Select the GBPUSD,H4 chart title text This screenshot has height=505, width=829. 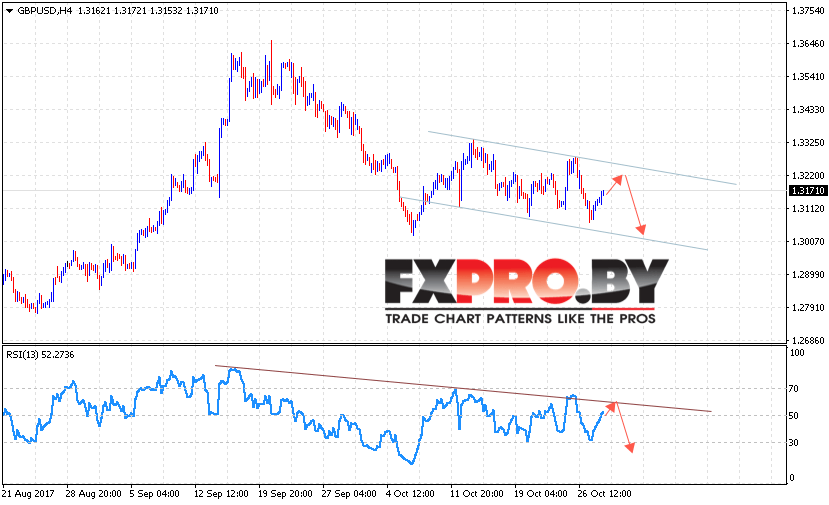(45, 11)
